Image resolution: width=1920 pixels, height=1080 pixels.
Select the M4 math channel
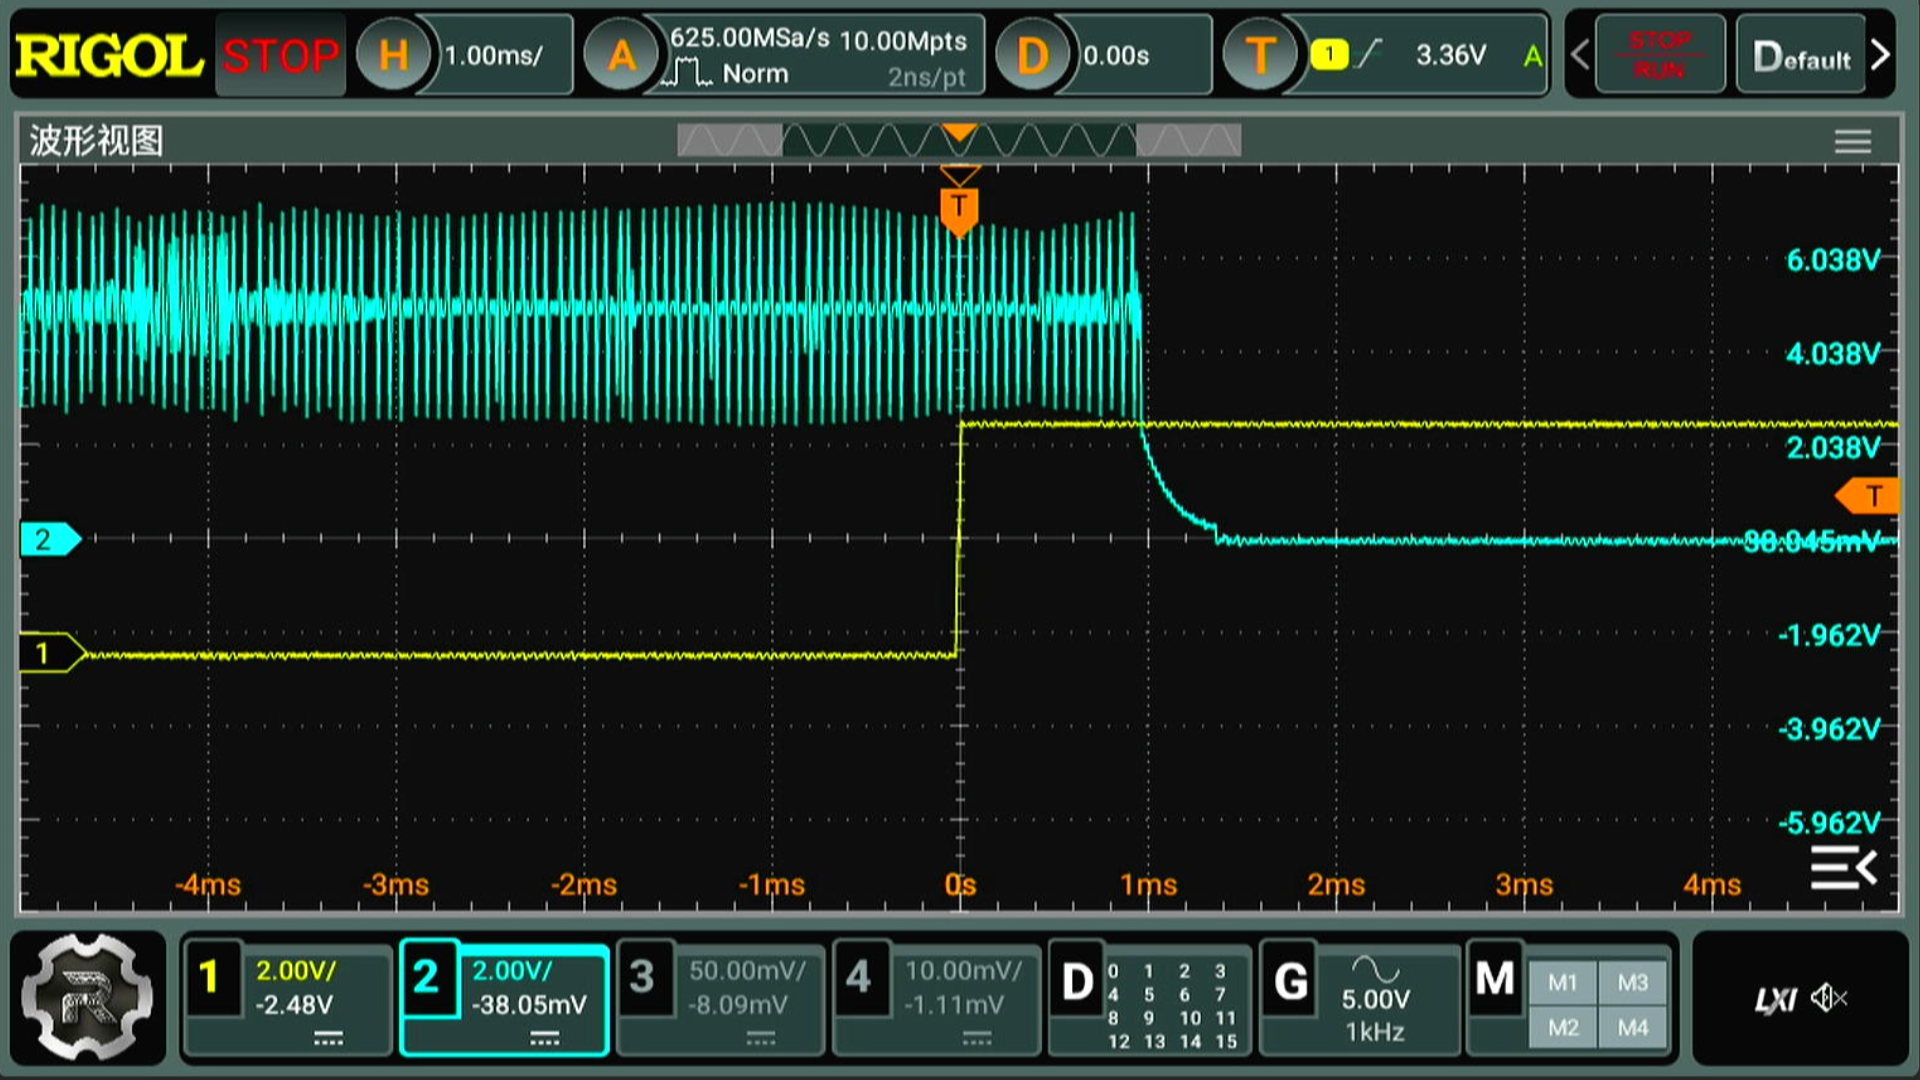tap(1632, 1027)
